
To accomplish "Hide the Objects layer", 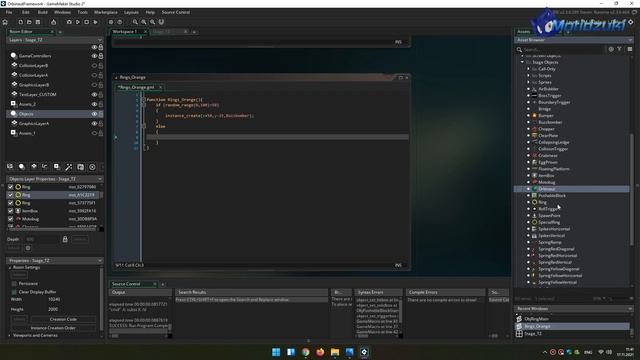I will pyautogui.click(x=94, y=114).
